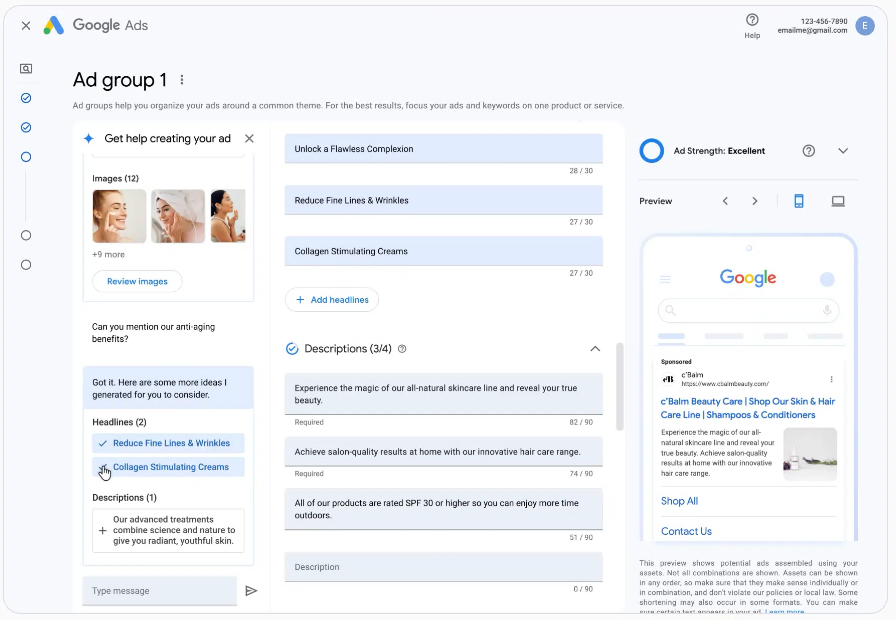Image resolution: width=896 pixels, height=620 pixels.
Task: Switch preview to mobile device icon
Action: click(799, 201)
